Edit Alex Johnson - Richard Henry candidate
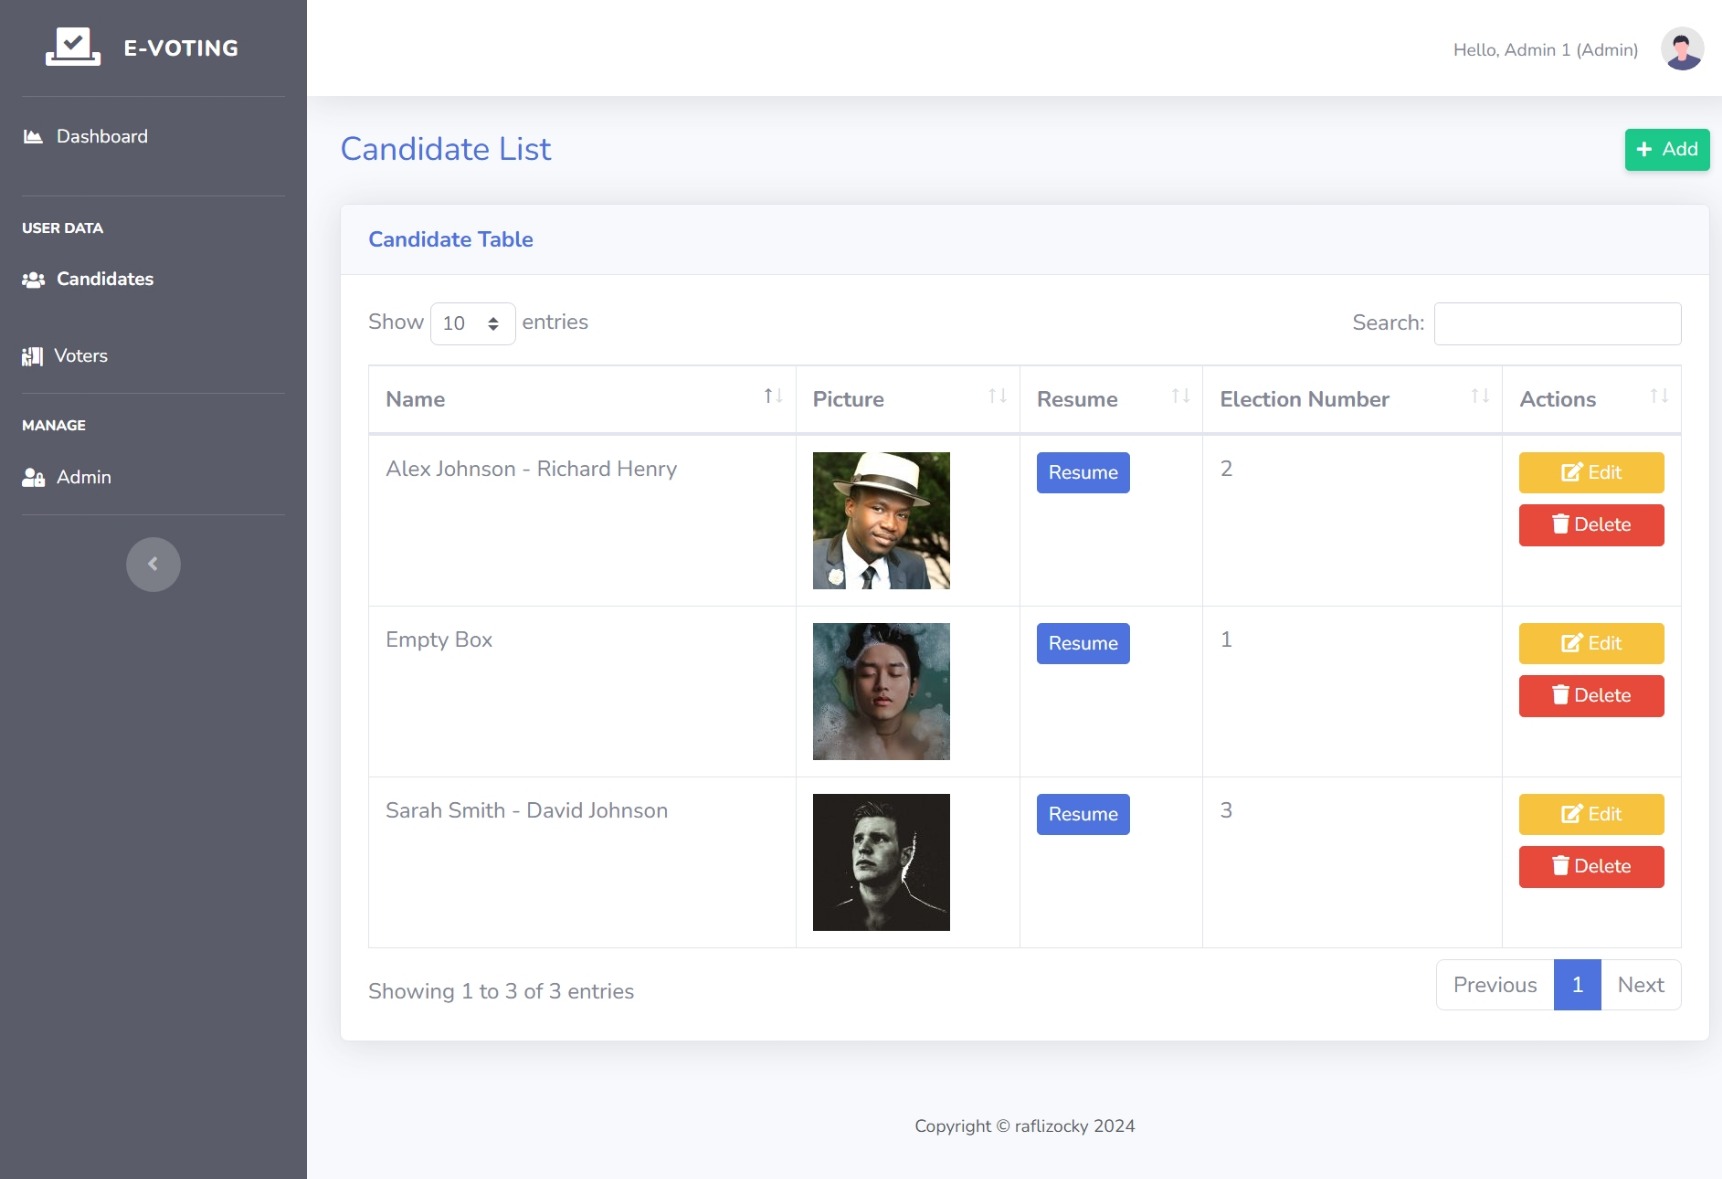 pyautogui.click(x=1590, y=473)
